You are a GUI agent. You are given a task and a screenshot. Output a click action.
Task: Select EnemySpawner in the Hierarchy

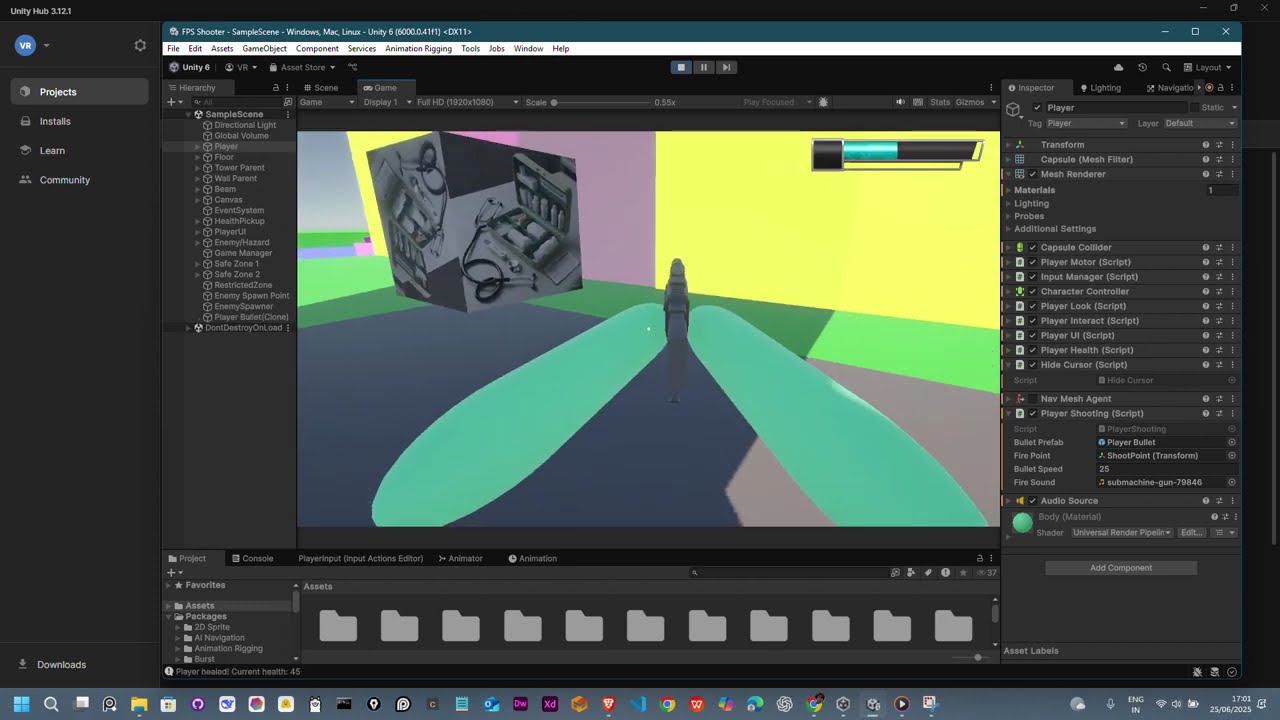pyautogui.click(x=243, y=307)
